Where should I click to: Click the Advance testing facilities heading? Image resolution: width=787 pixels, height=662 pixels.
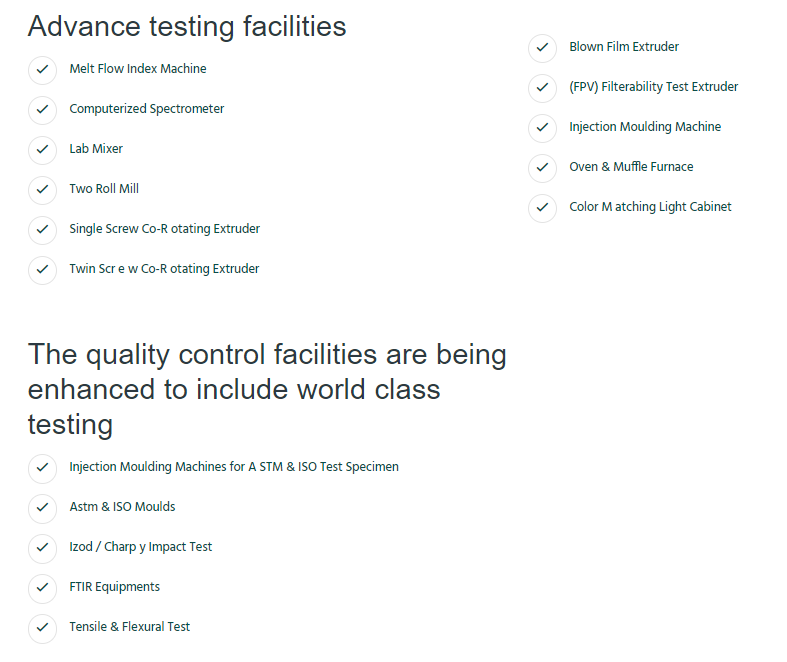[187, 26]
